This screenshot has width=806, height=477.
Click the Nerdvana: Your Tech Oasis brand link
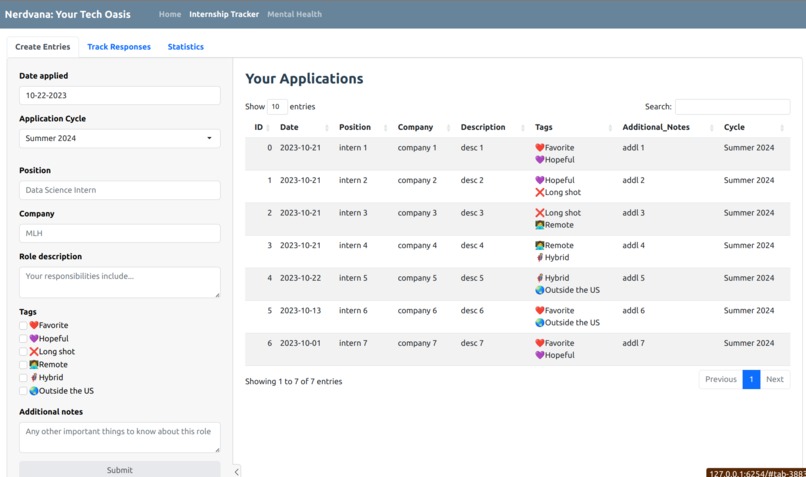coord(68,14)
